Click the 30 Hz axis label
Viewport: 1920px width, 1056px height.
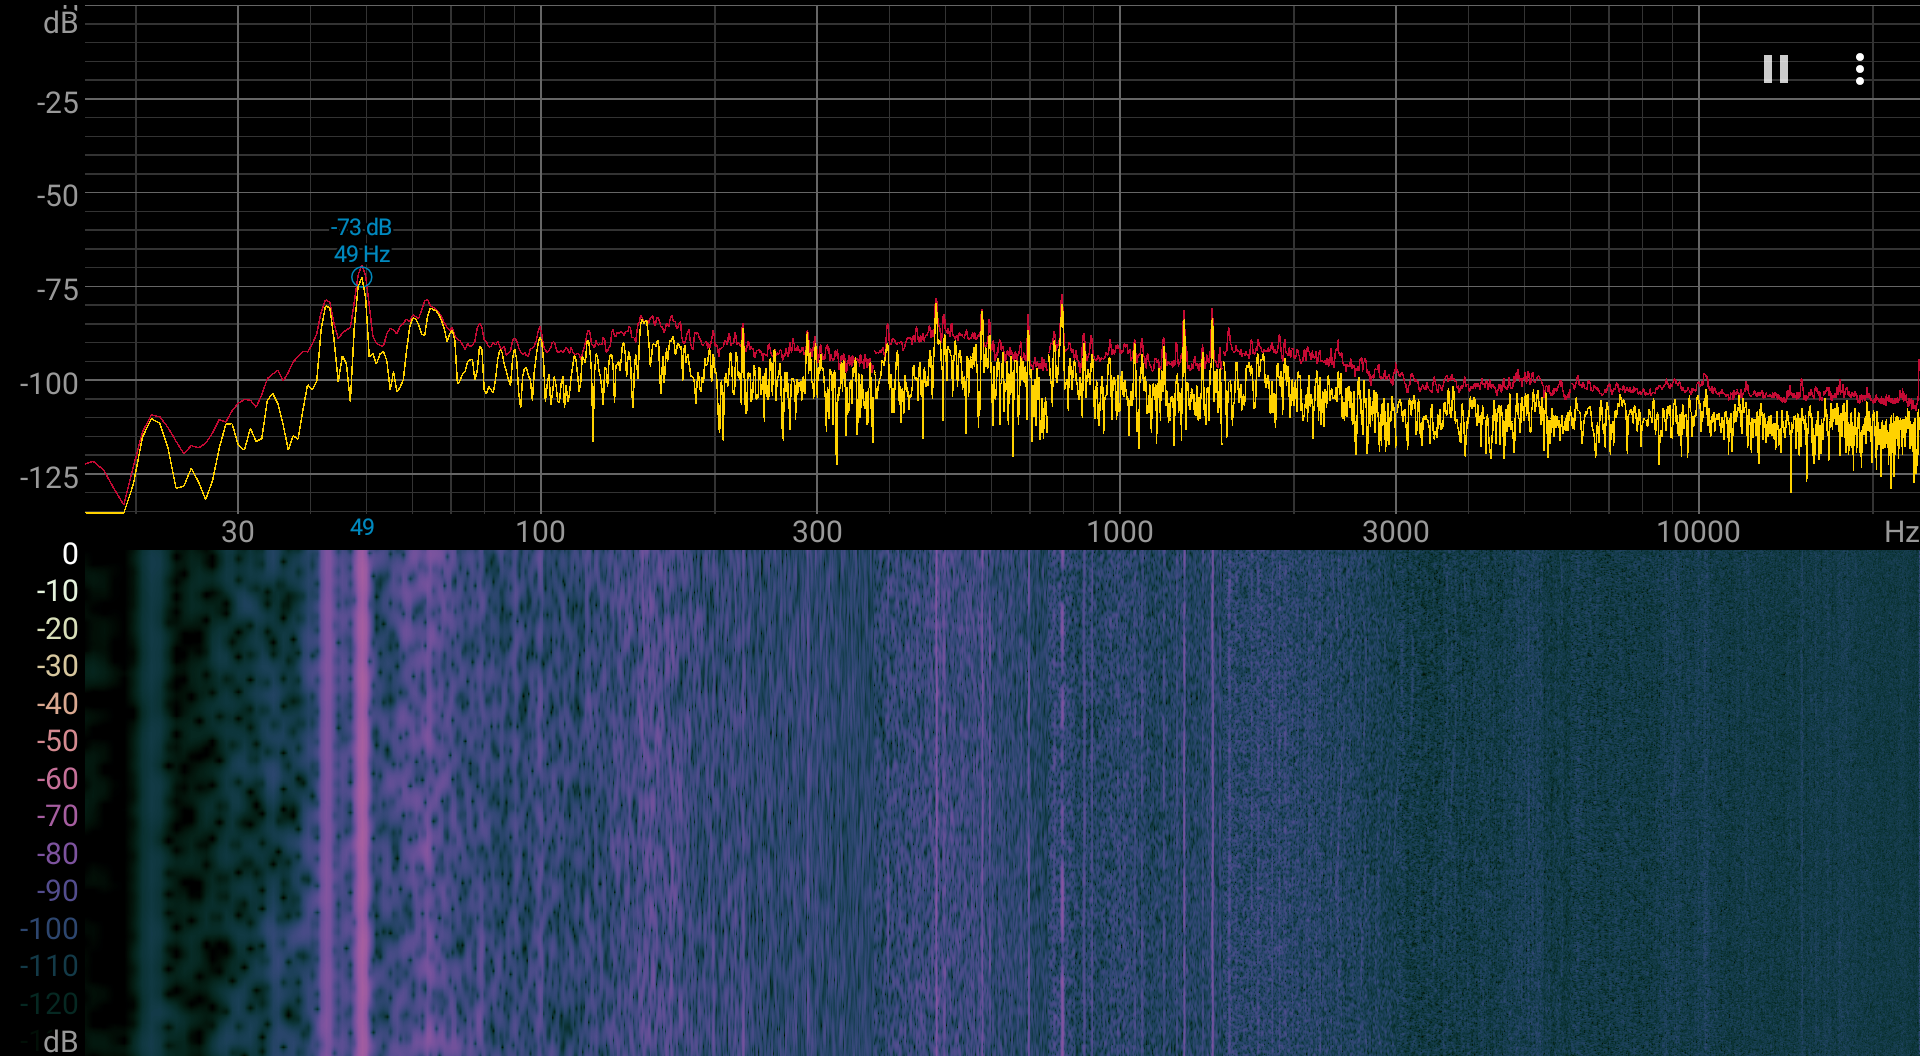(x=238, y=531)
